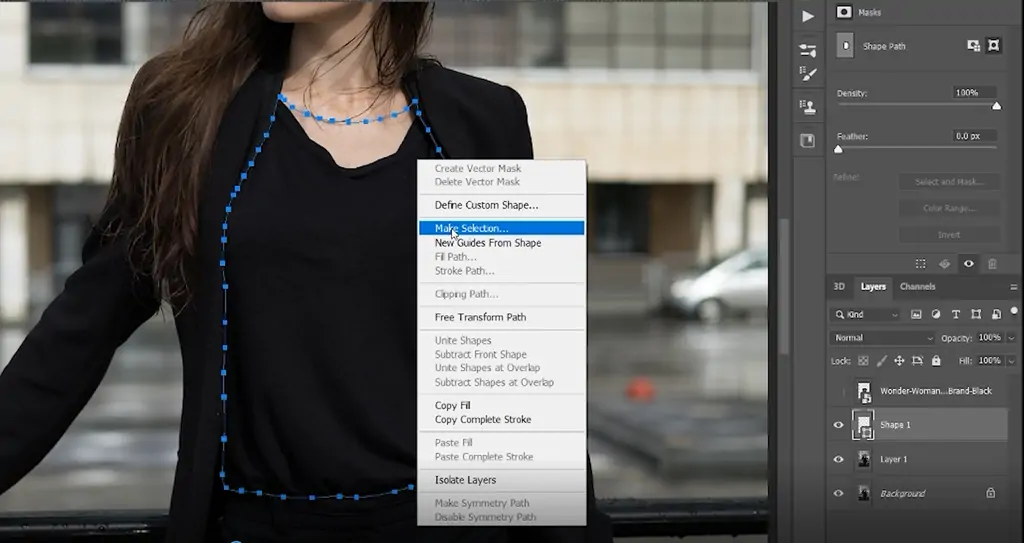Image resolution: width=1024 pixels, height=543 pixels.
Task: Click the Shape Path mask thumbnail
Action: 846,46
